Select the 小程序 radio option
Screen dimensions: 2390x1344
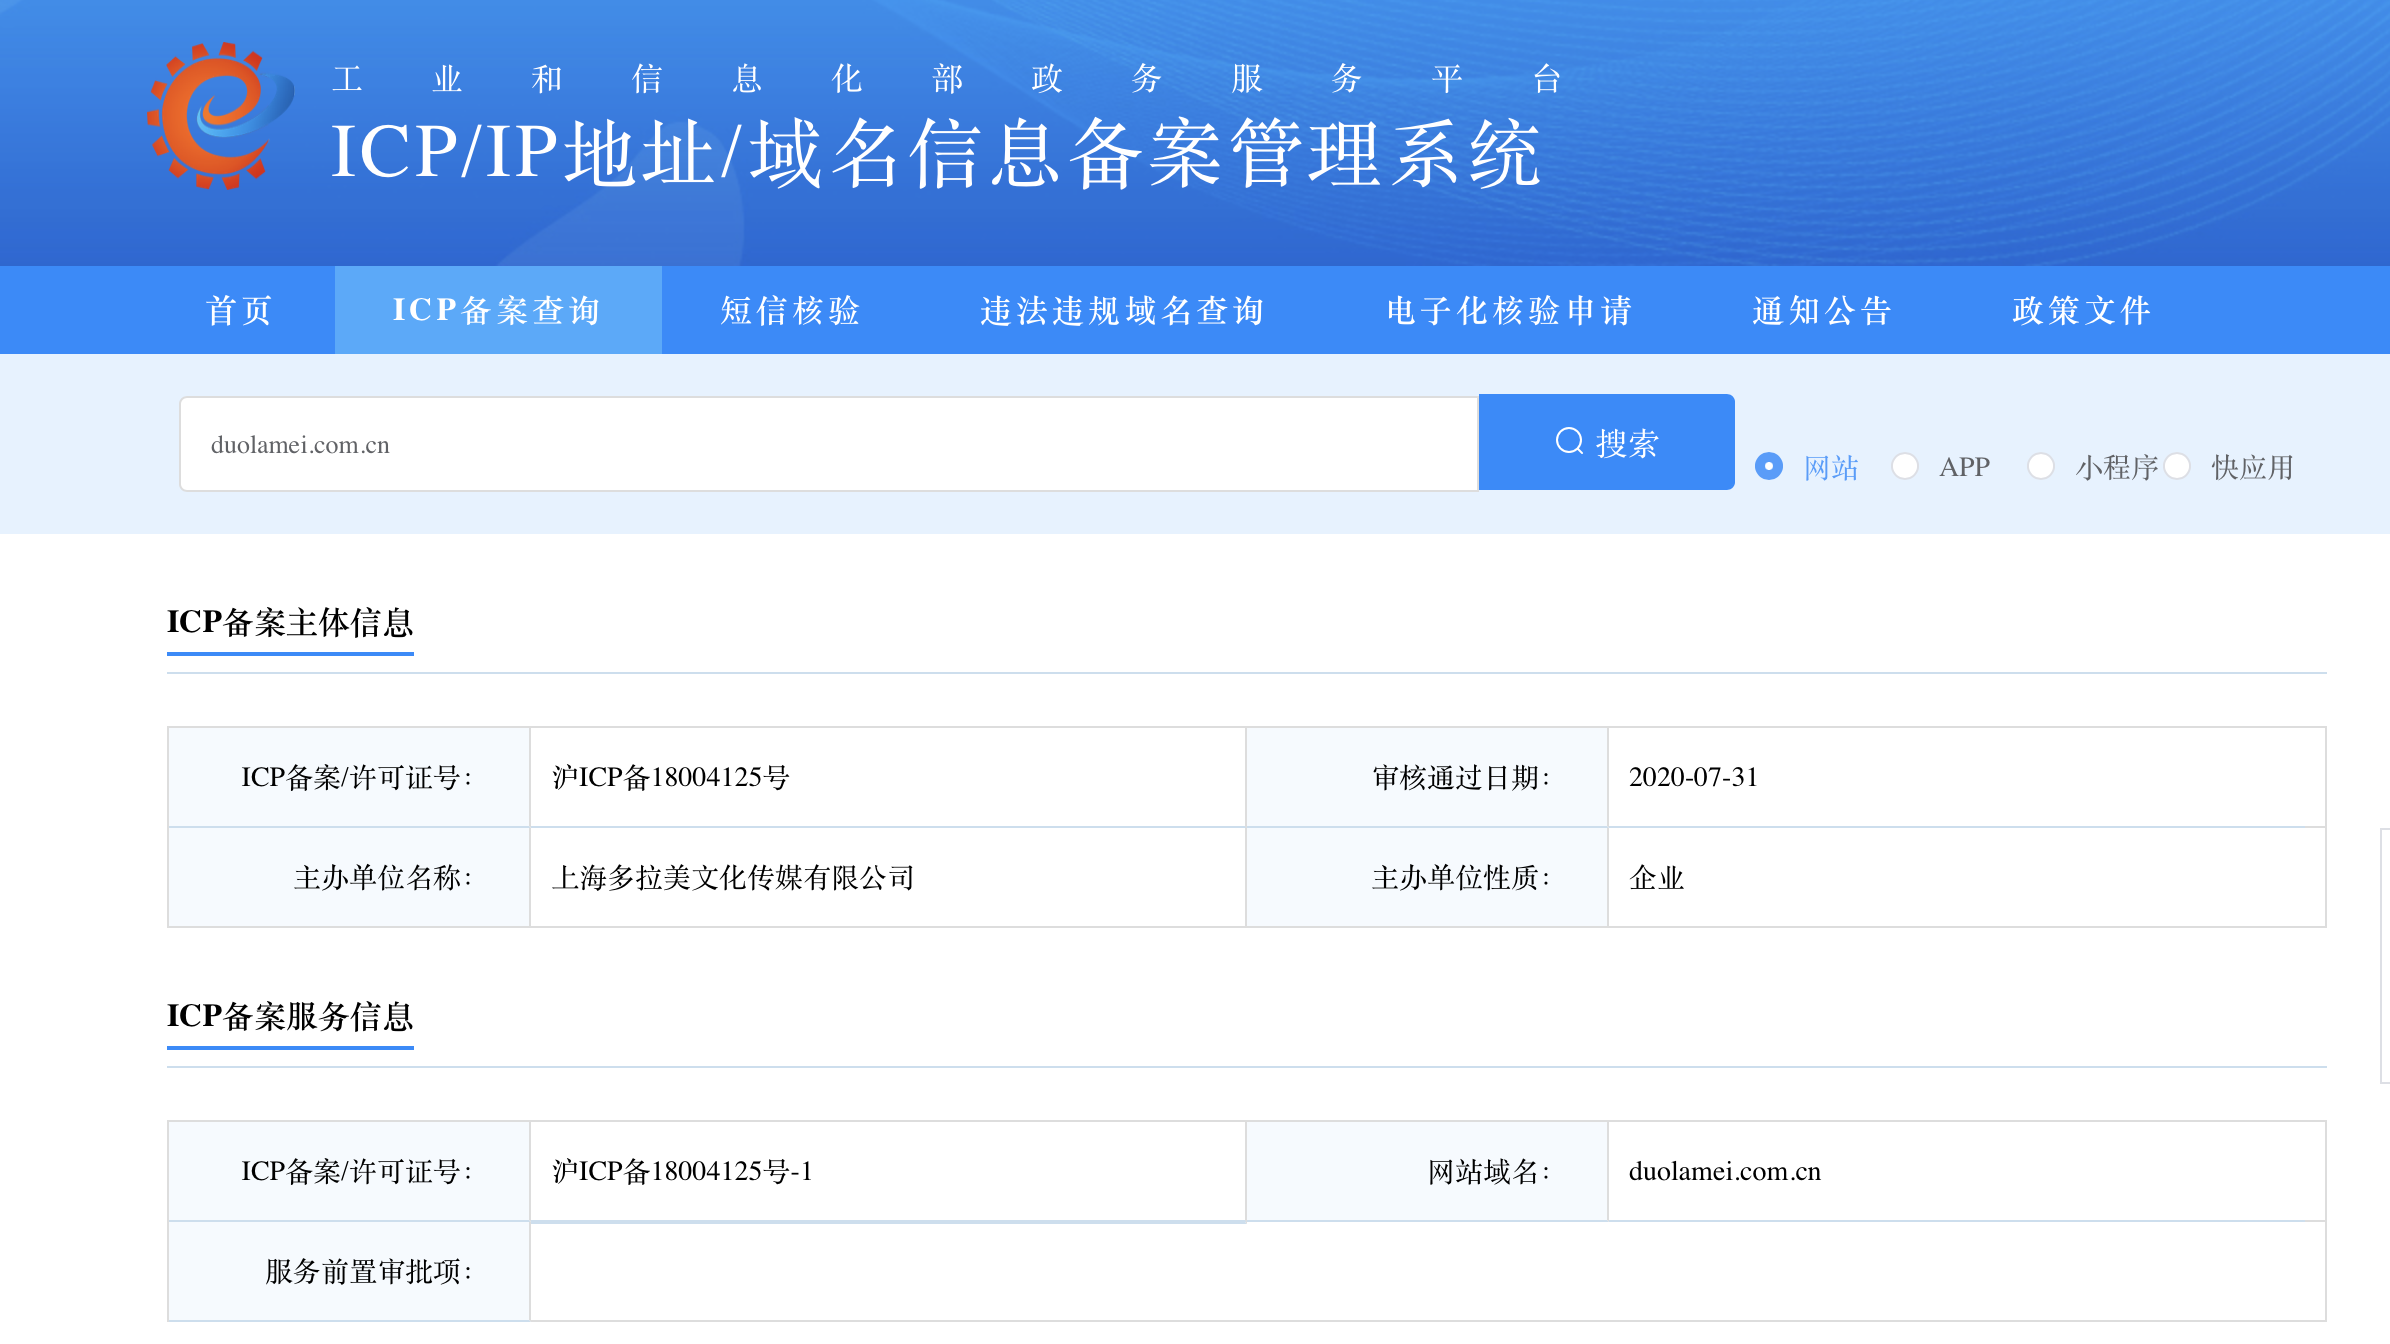(x=2041, y=467)
